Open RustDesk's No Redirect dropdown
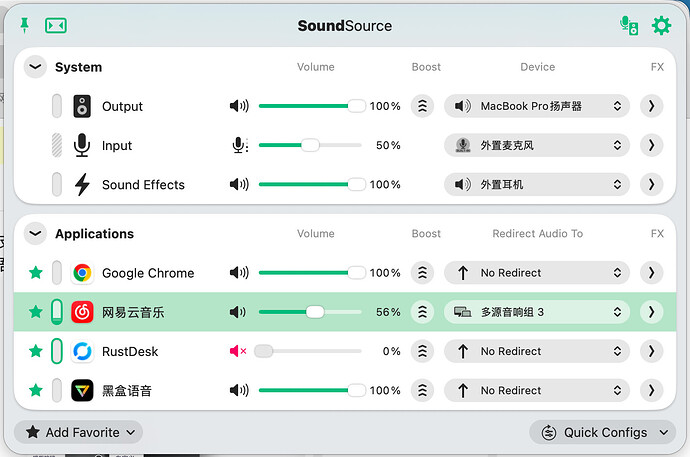The image size is (690, 457). click(537, 351)
